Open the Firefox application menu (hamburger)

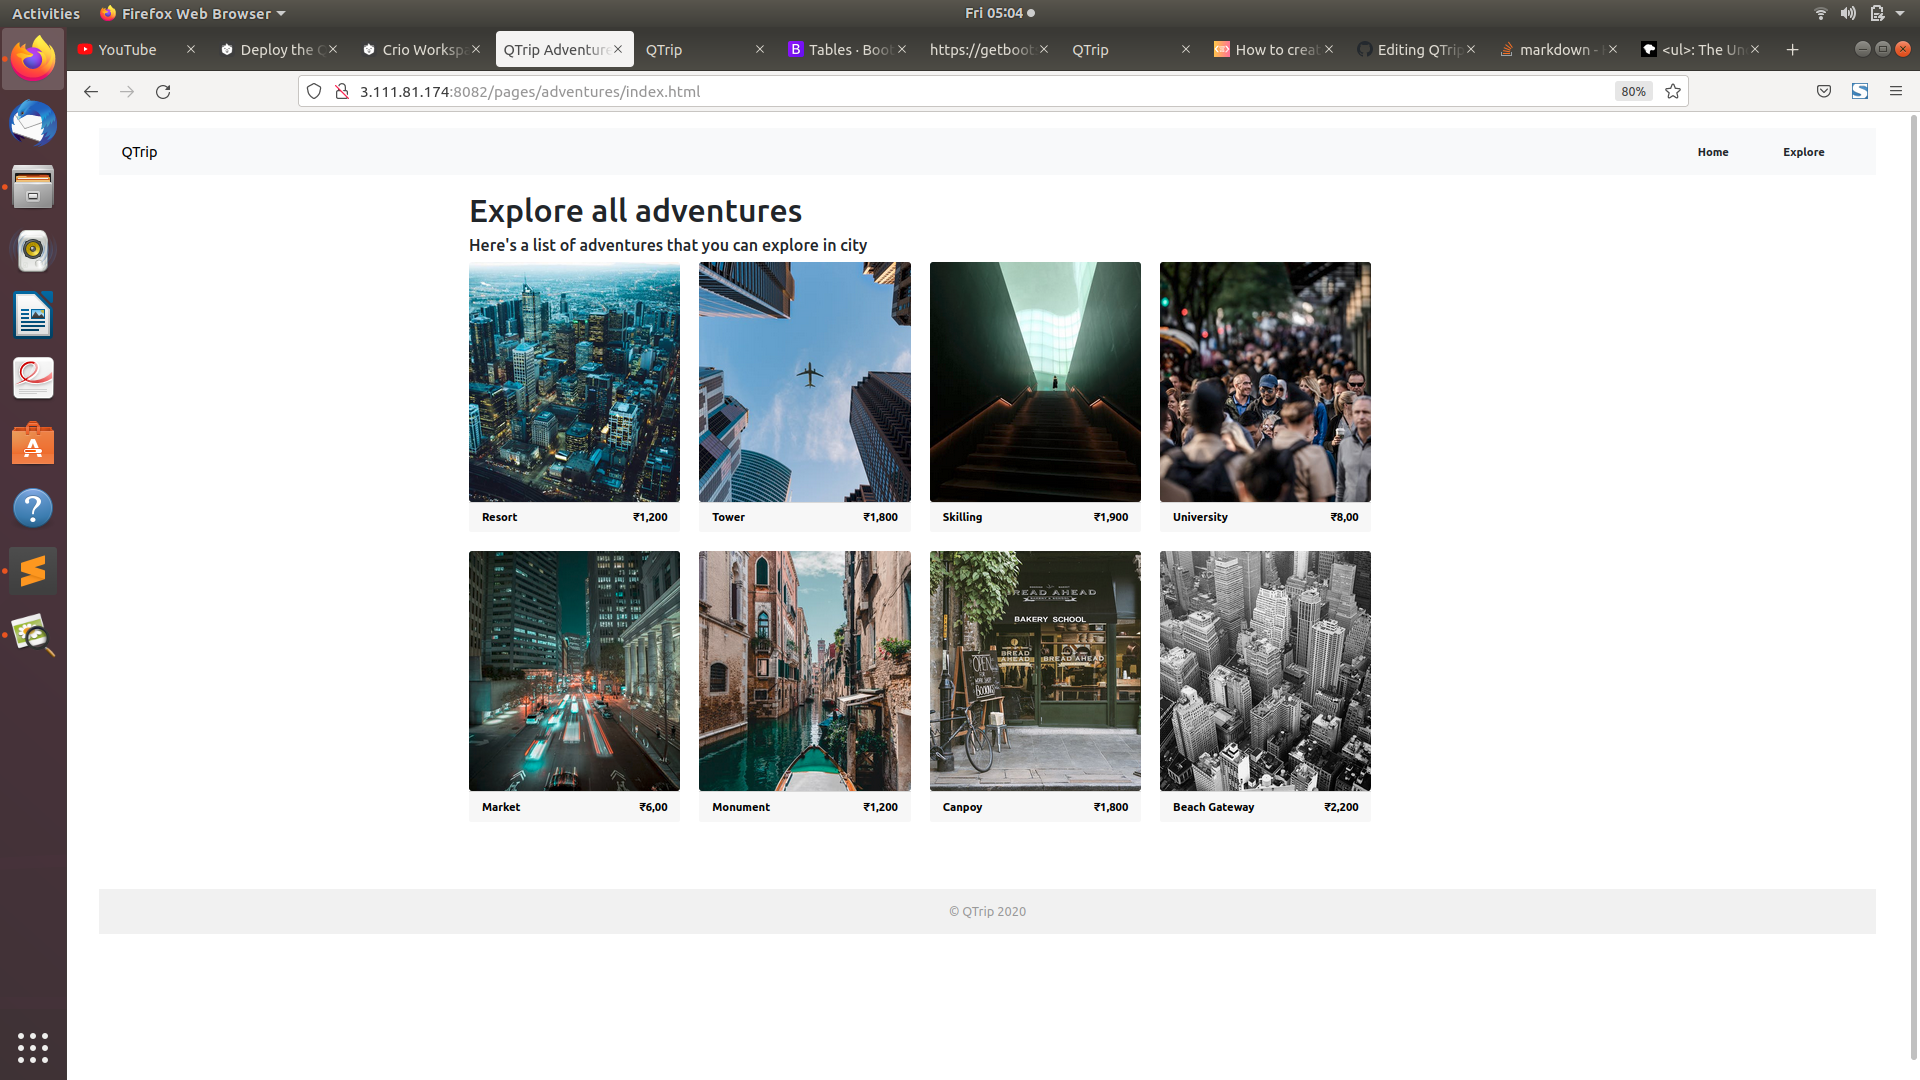[1896, 91]
